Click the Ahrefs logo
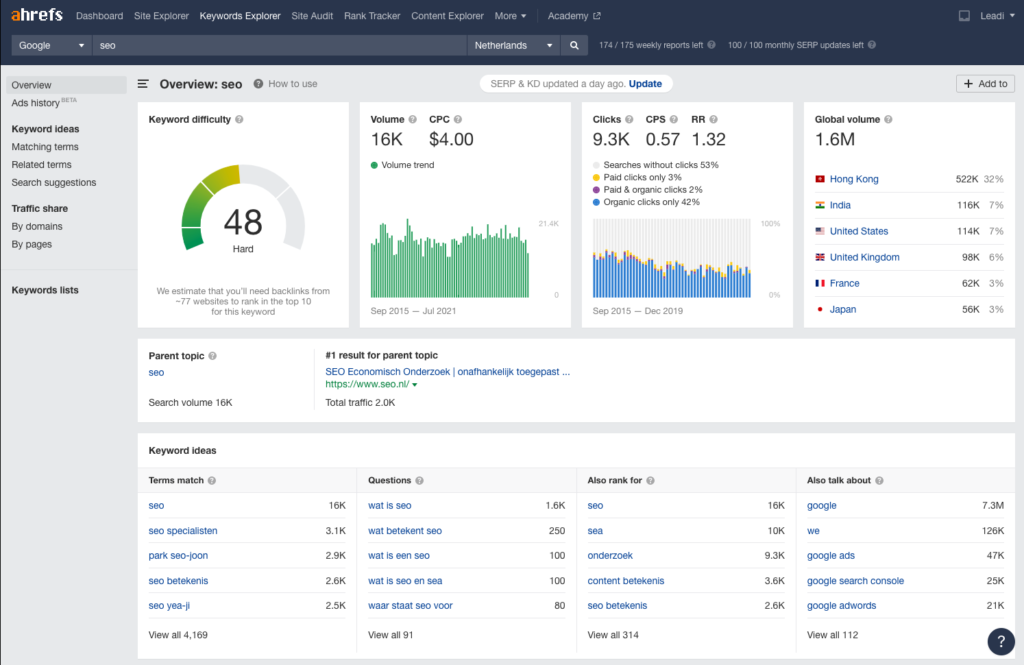Screen dimensions: 1024x665 37,14
